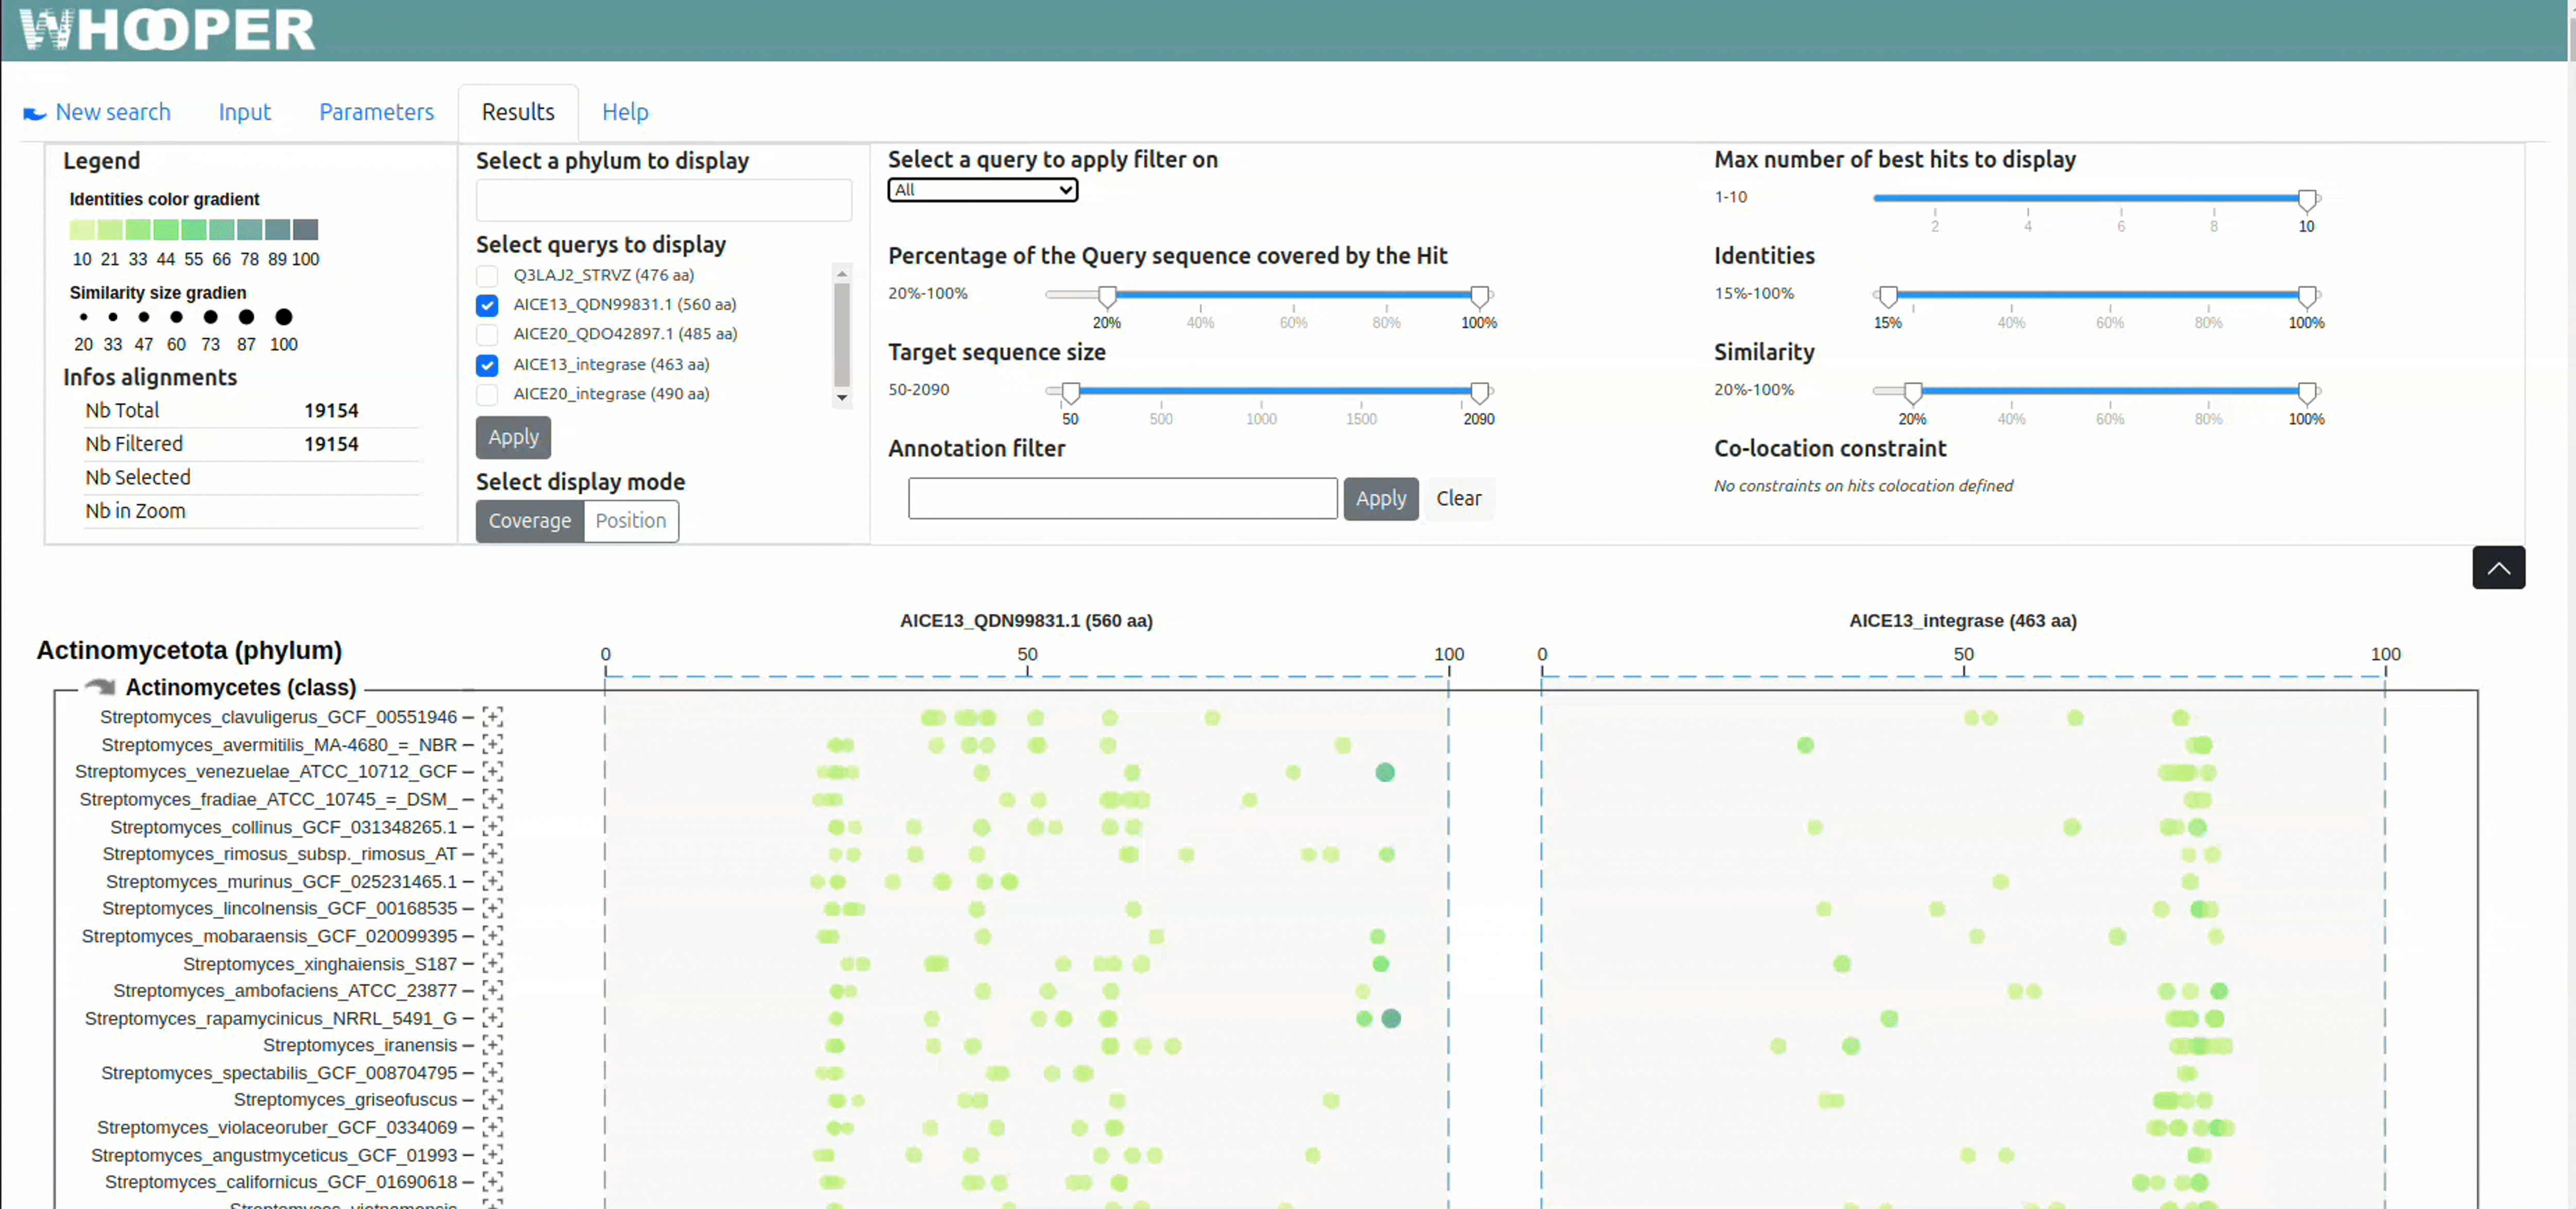Click zoom icon for Streptomyces_xinghaiensis row
Screen dimensions: 2576x1209
click(492, 963)
